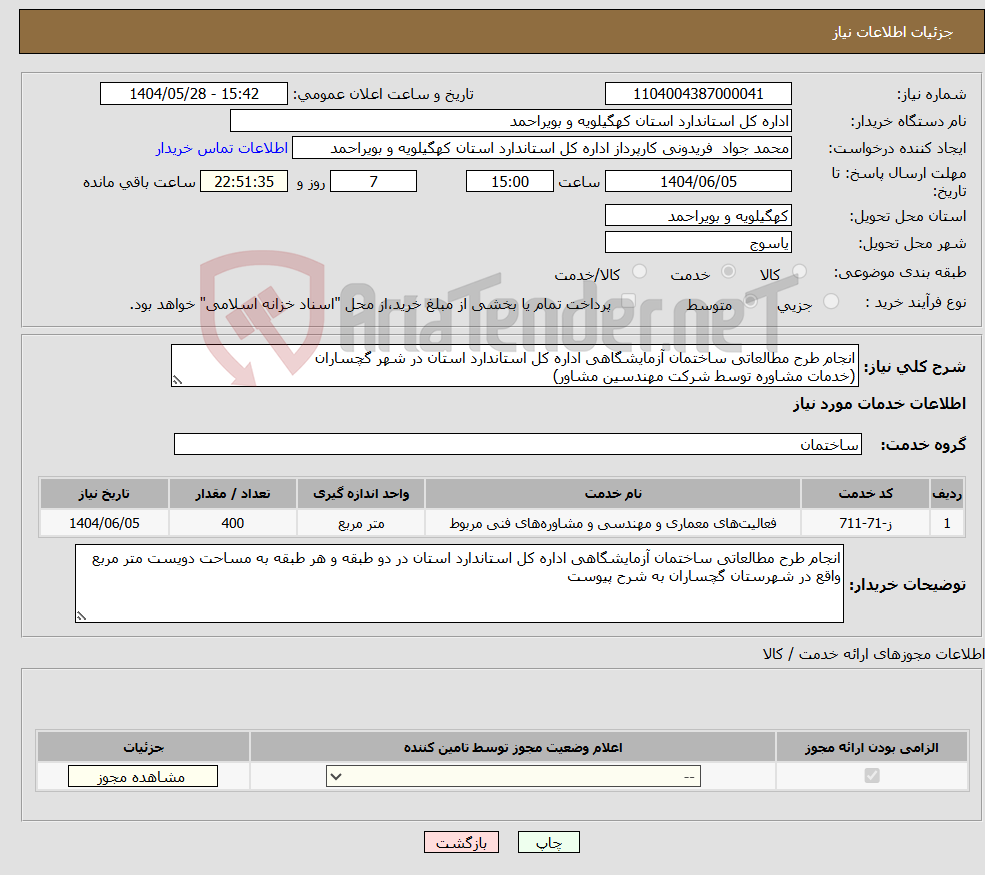Select the جزیی purchase process option
Viewport: 985px width, 875px height.
click(830, 301)
